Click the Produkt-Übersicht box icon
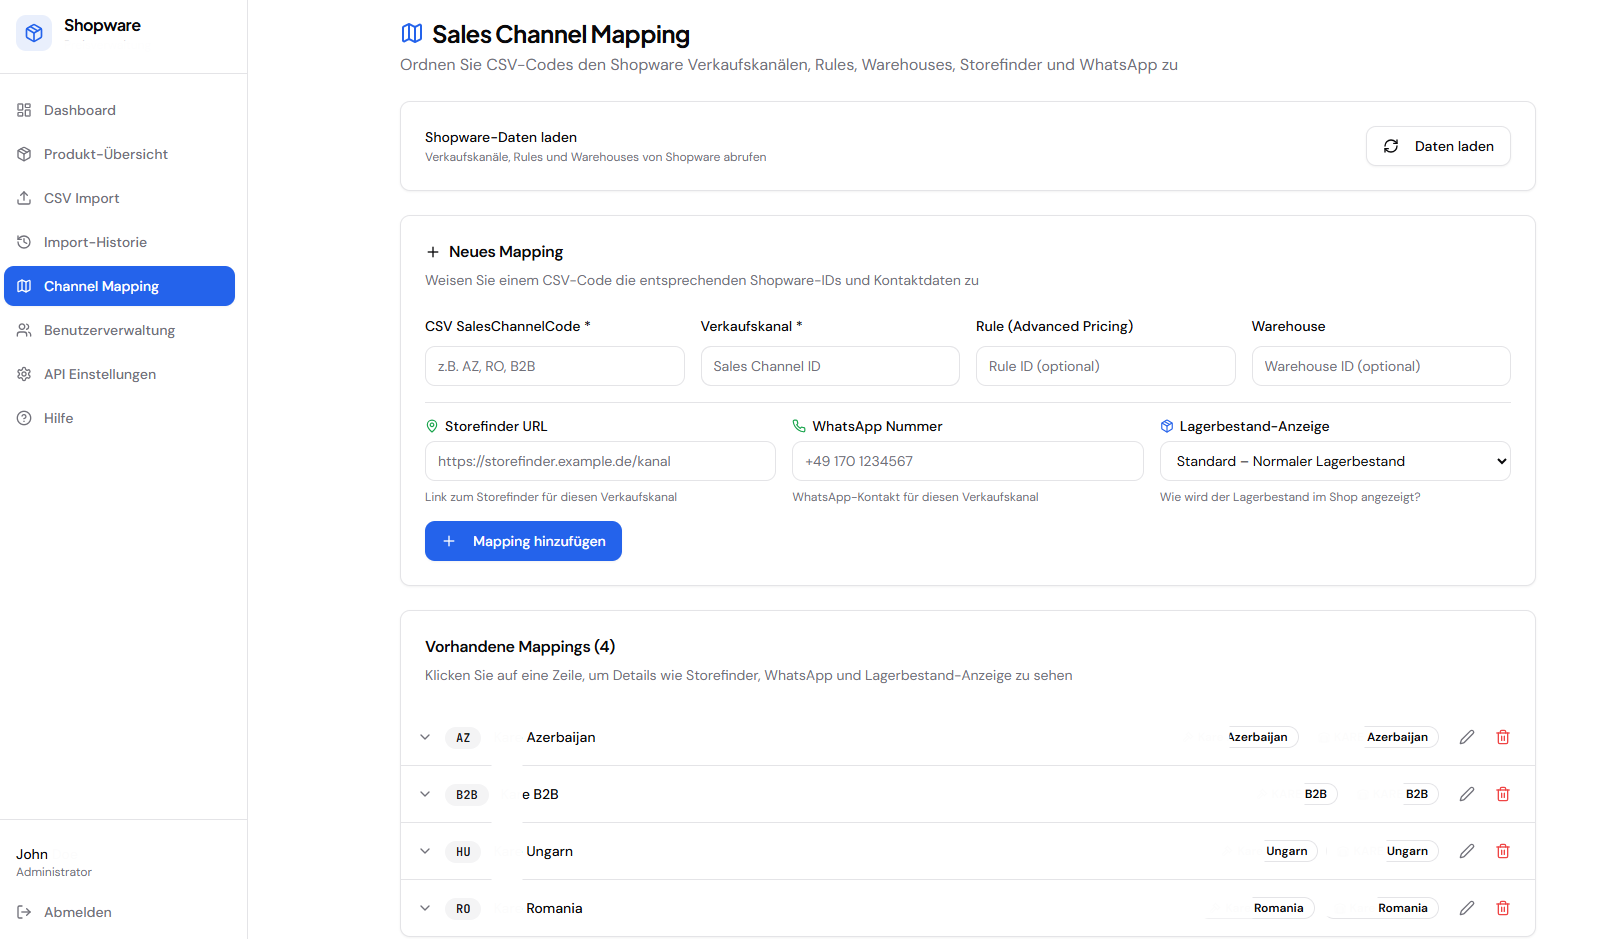This screenshot has width=1599, height=939. [x=24, y=154]
